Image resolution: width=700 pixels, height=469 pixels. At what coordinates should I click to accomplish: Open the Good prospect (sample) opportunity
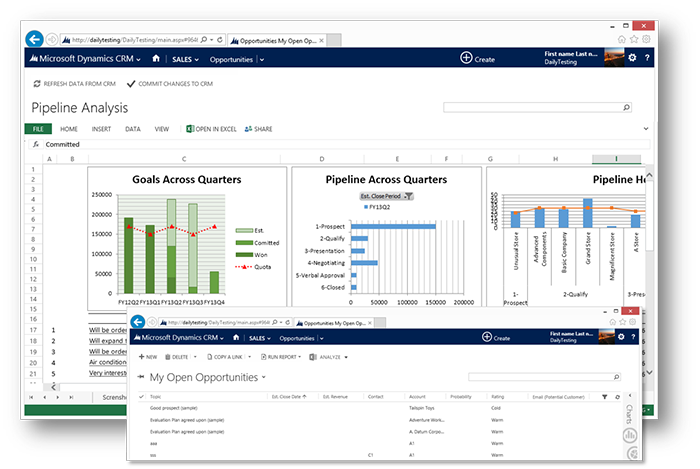pyautogui.click(x=173, y=407)
